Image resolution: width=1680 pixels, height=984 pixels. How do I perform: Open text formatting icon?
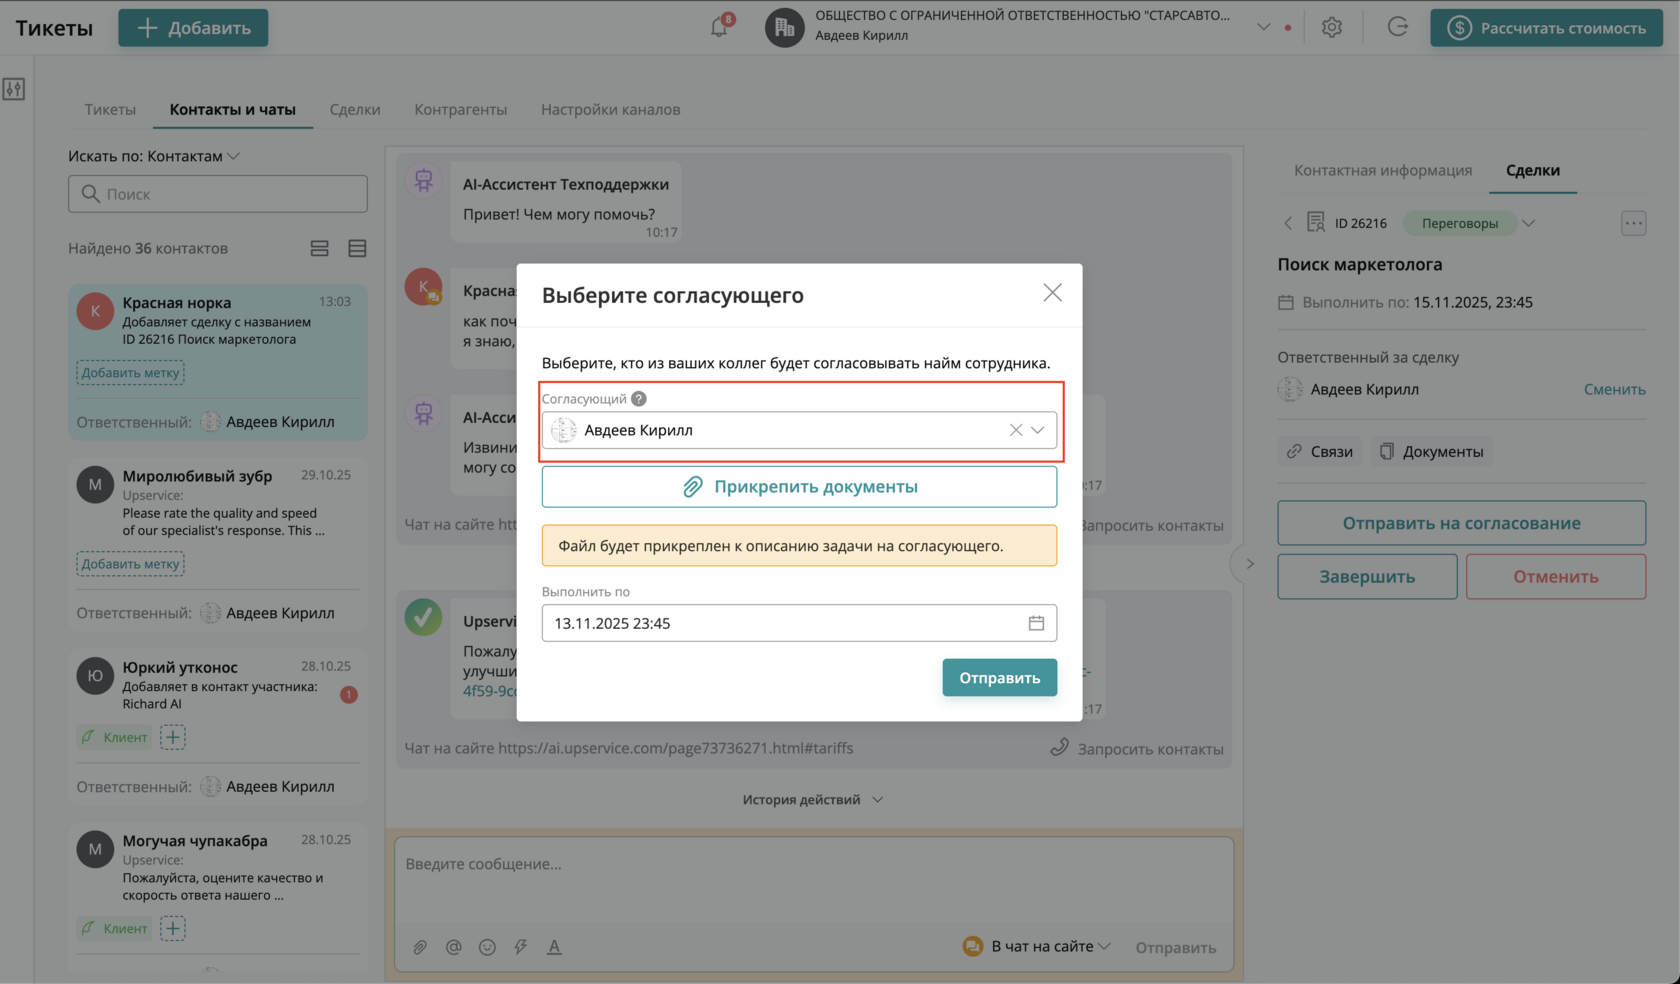[554, 947]
